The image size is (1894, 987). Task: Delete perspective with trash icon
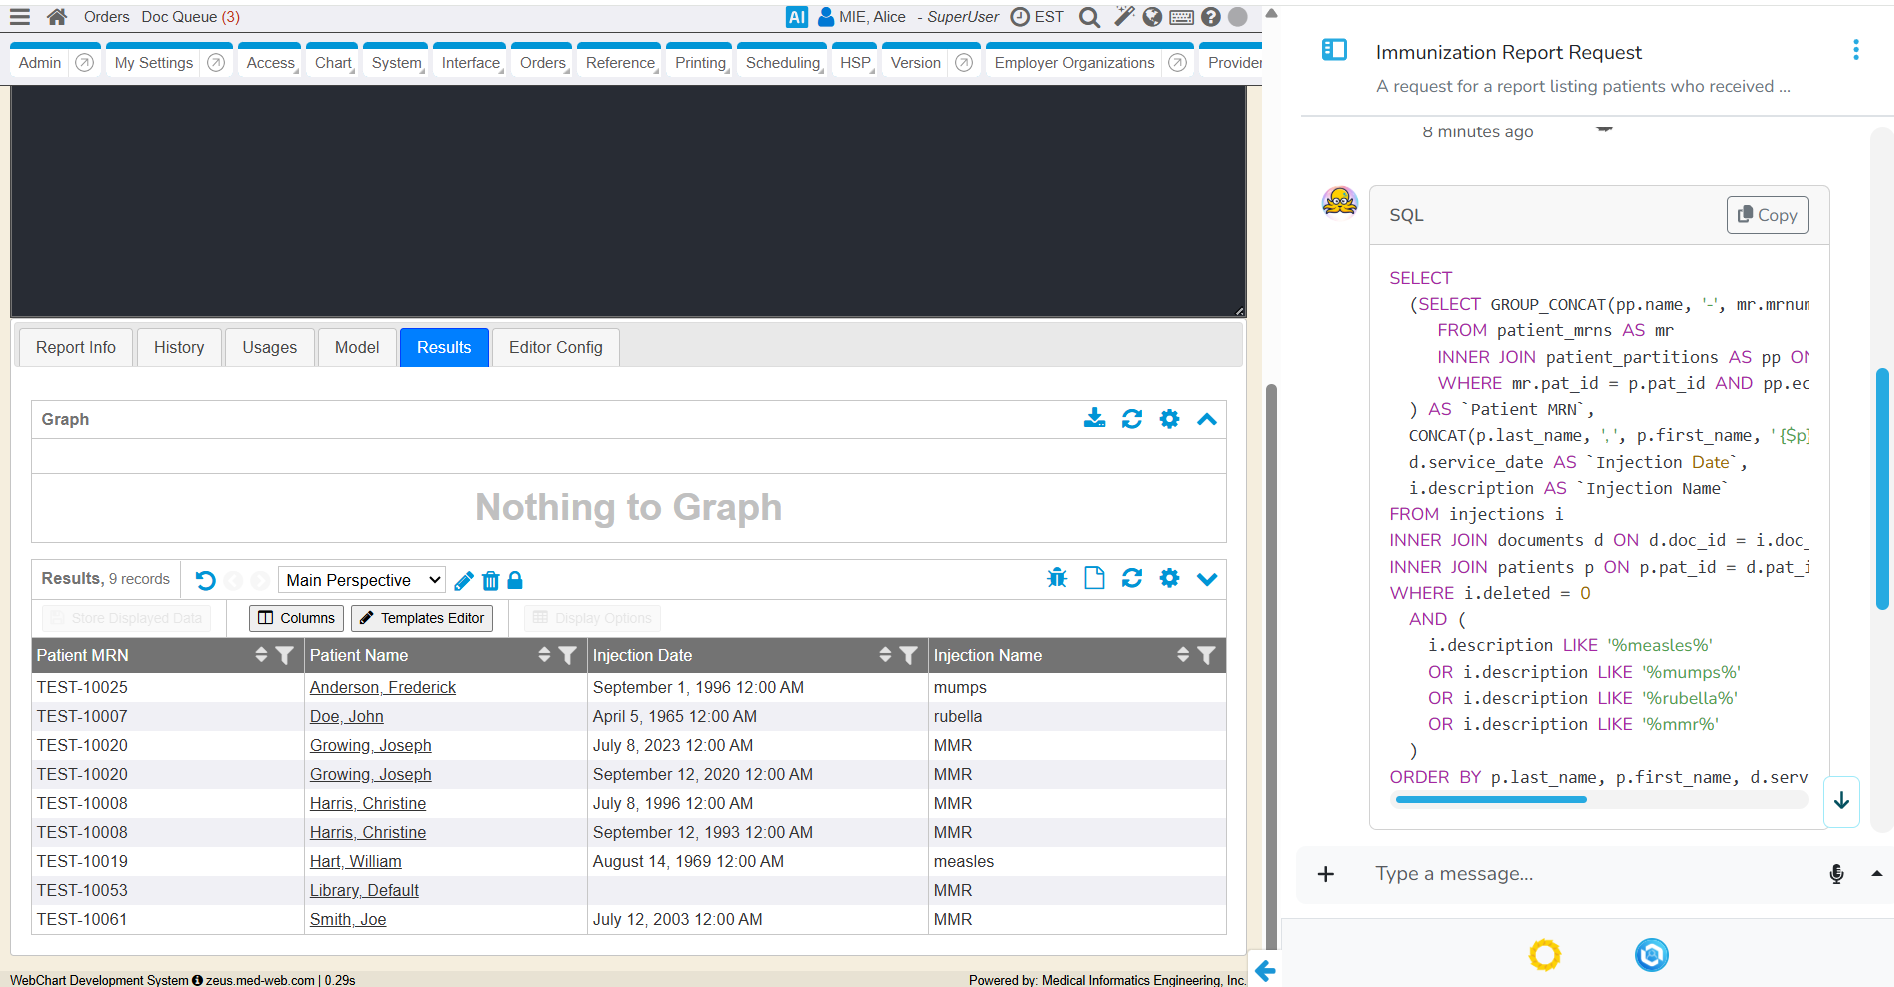pyautogui.click(x=490, y=581)
